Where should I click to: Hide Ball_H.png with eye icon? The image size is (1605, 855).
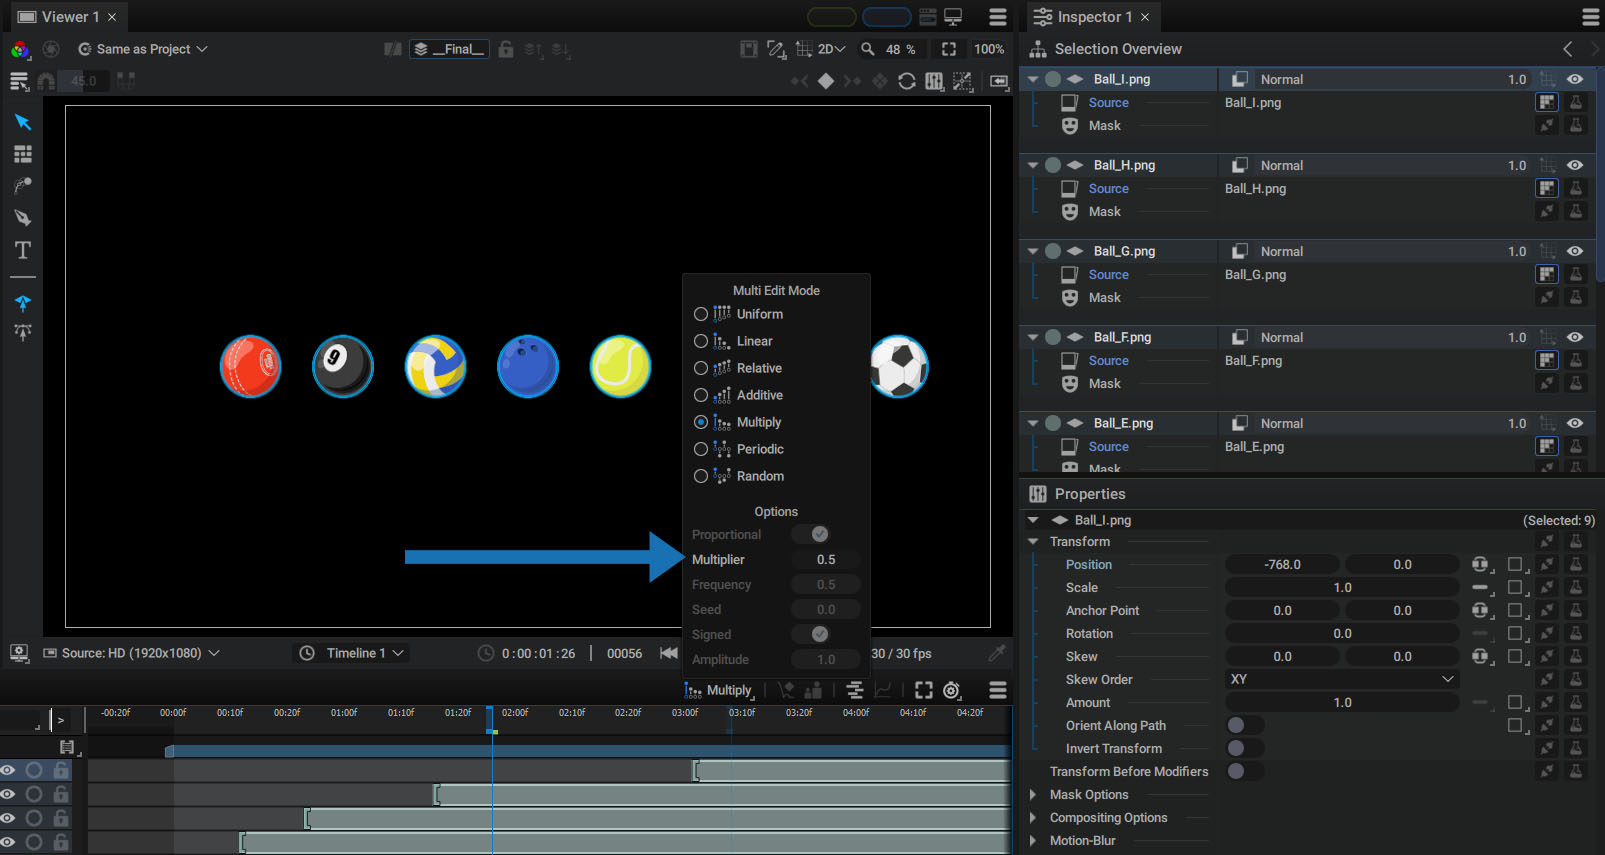pyautogui.click(x=1575, y=165)
